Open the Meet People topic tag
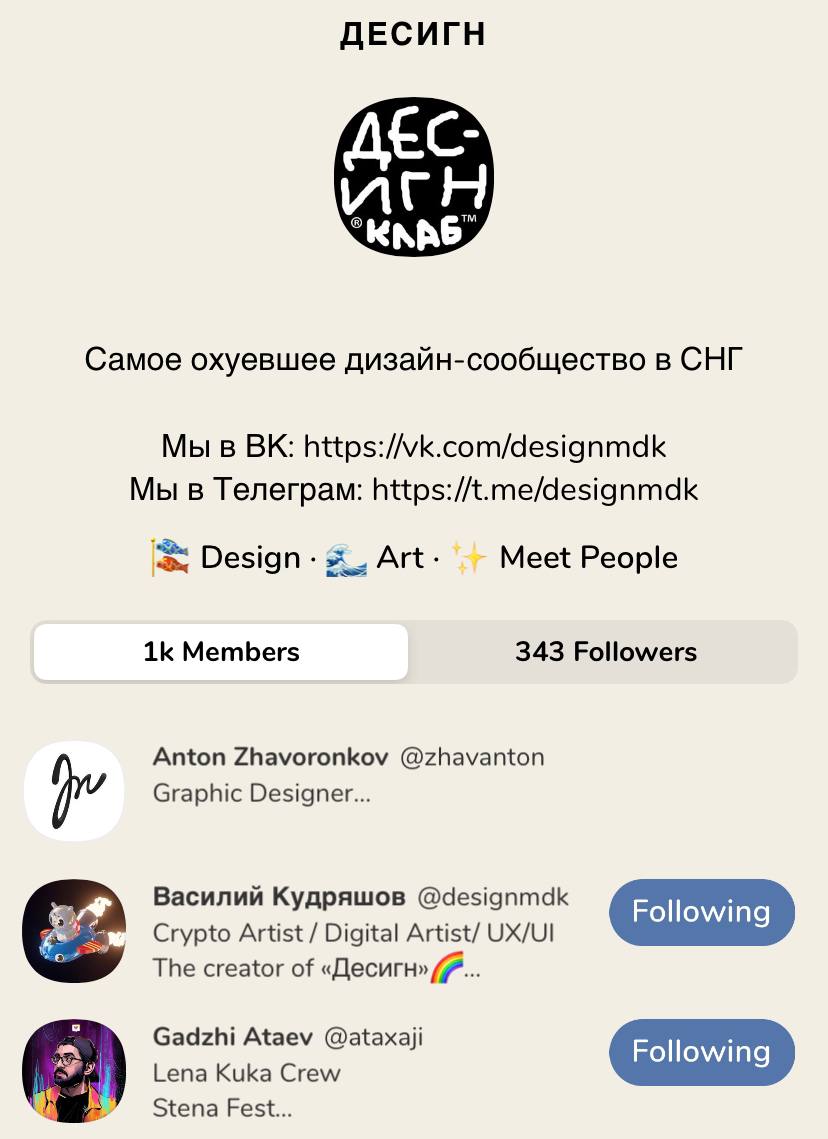Viewport: 828px width, 1139px height. (x=588, y=558)
